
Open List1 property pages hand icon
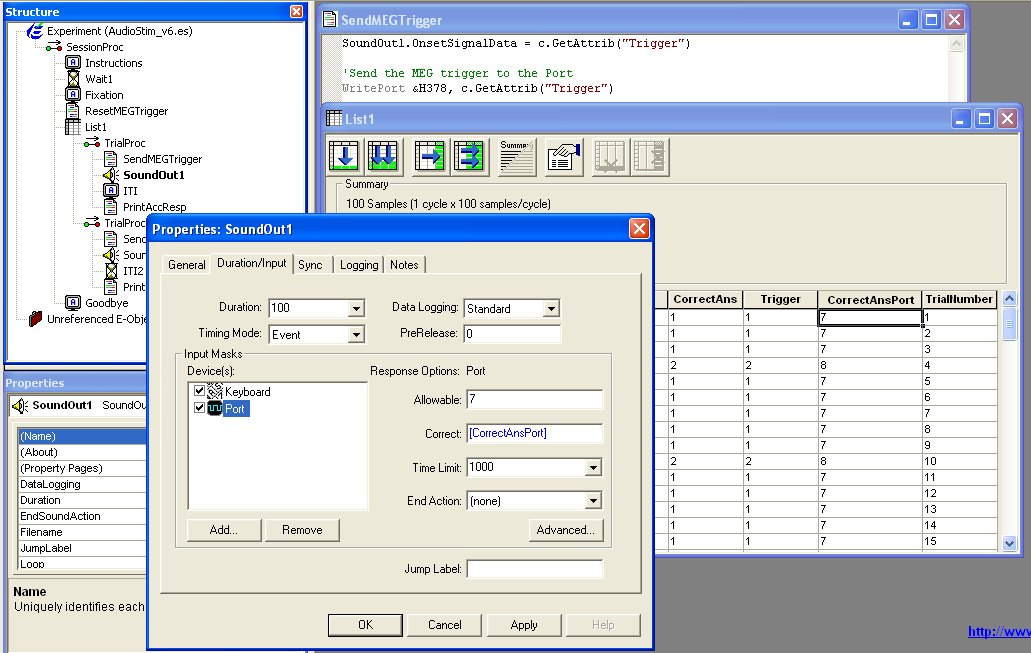(x=564, y=157)
